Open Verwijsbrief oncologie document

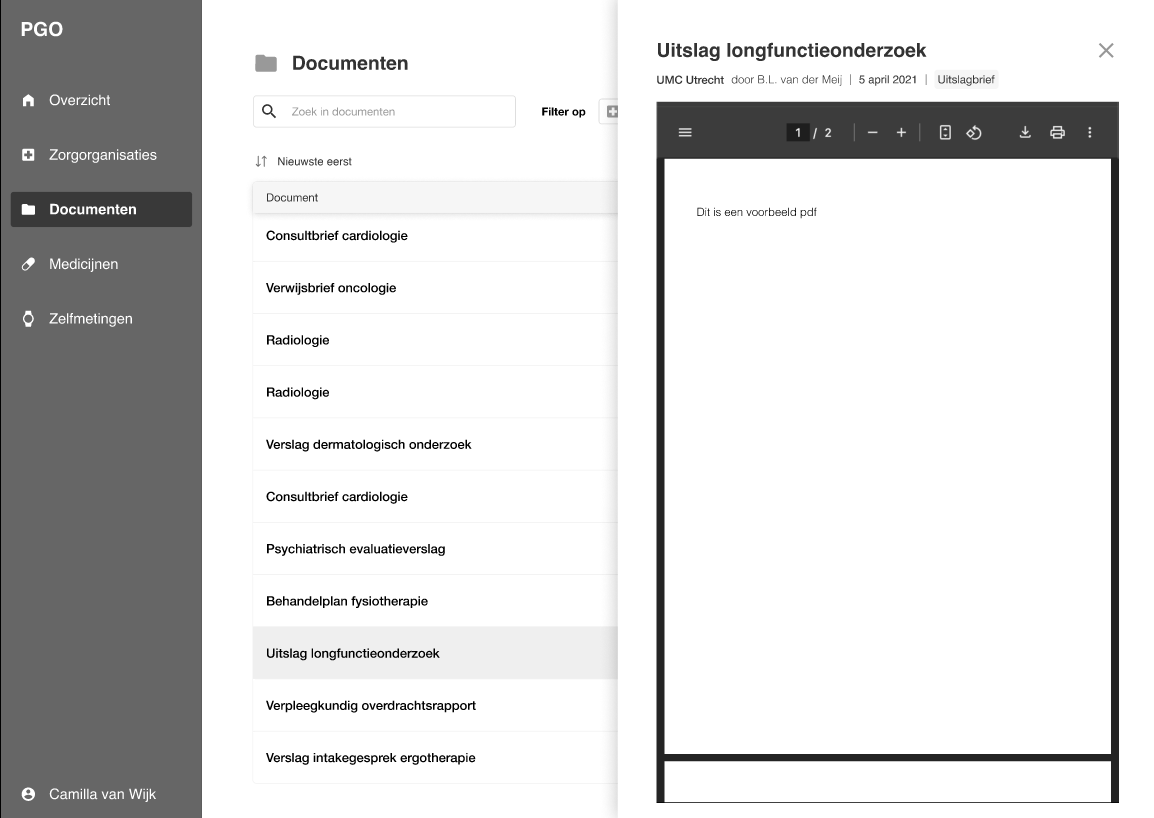point(331,288)
